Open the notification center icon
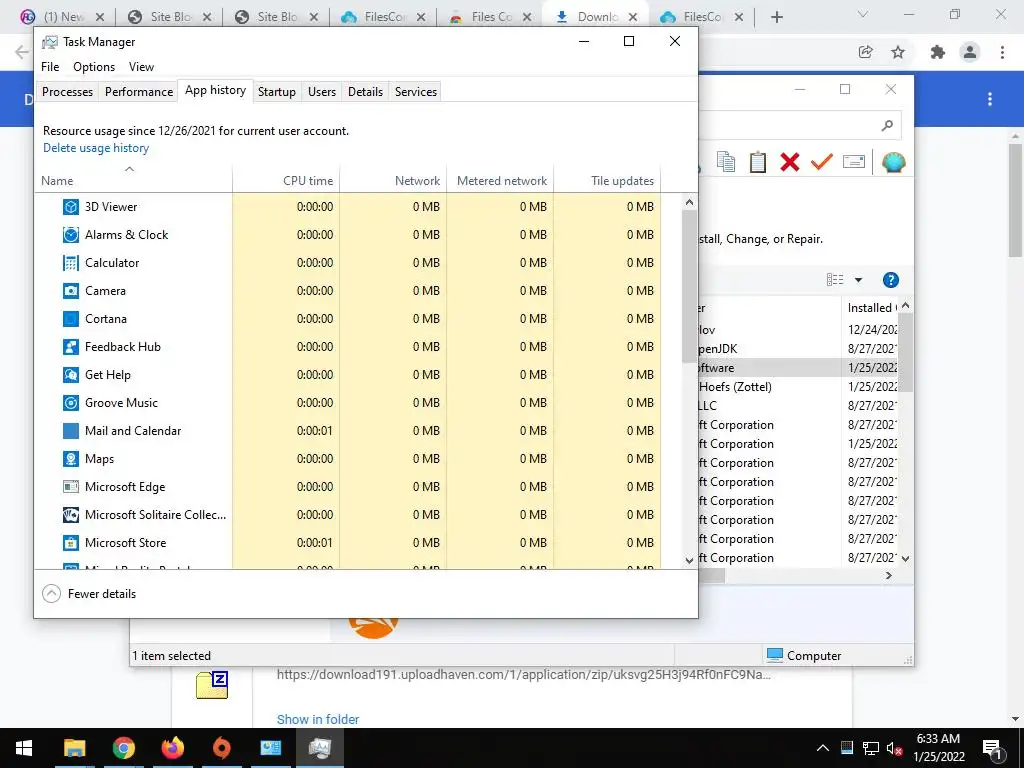This screenshot has height=768, width=1024. 992,748
